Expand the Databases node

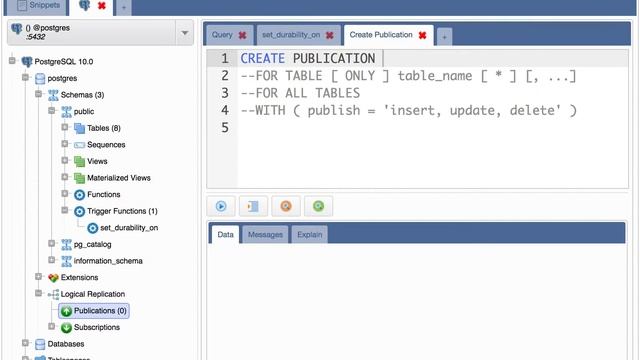[x=25, y=343]
